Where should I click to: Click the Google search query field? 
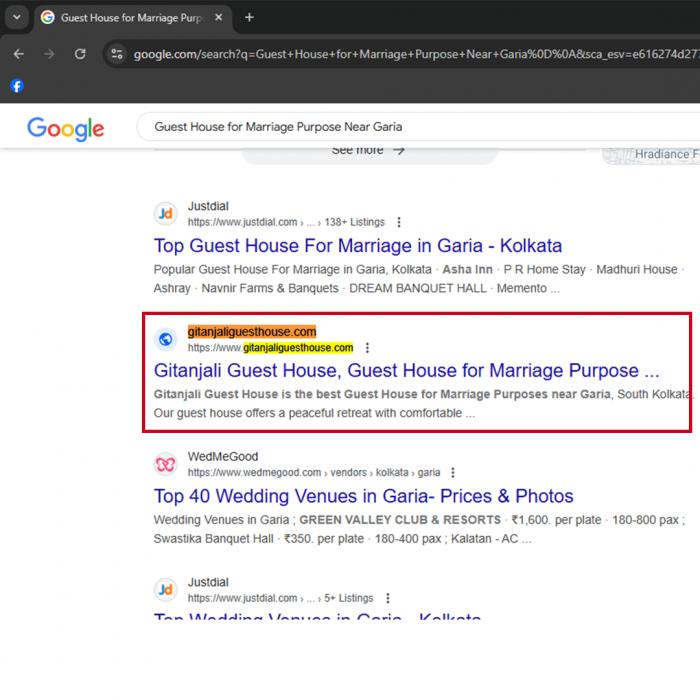click(418, 127)
